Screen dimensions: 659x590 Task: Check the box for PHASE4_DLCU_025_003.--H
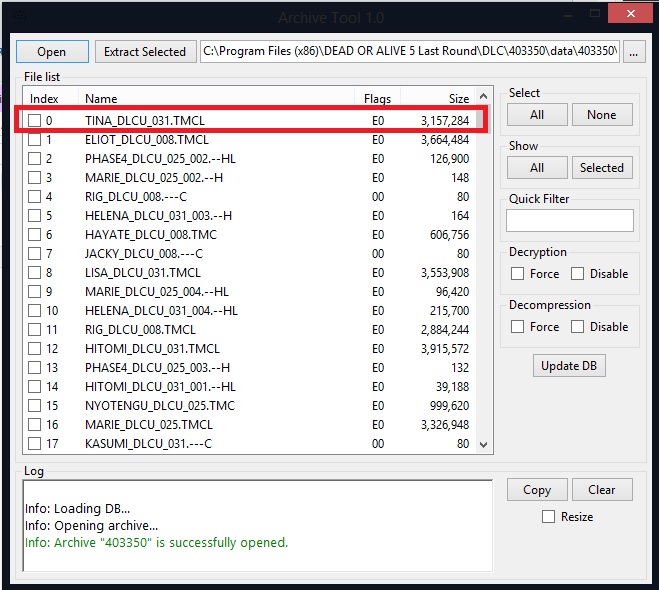pyautogui.click(x=34, y=368)
